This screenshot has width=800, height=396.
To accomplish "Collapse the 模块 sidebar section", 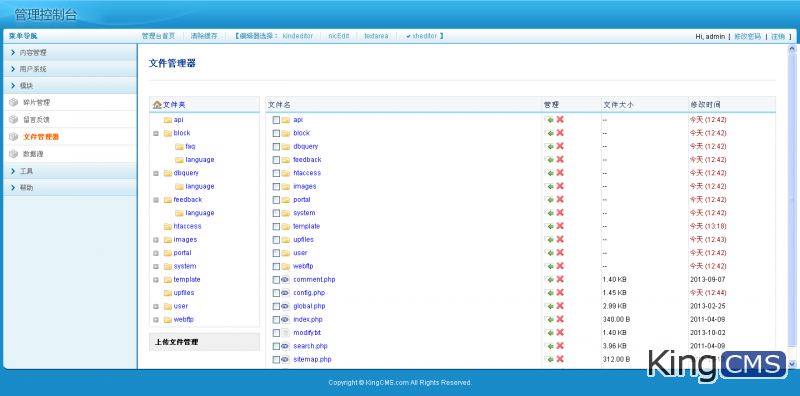I will pos(70,85).
